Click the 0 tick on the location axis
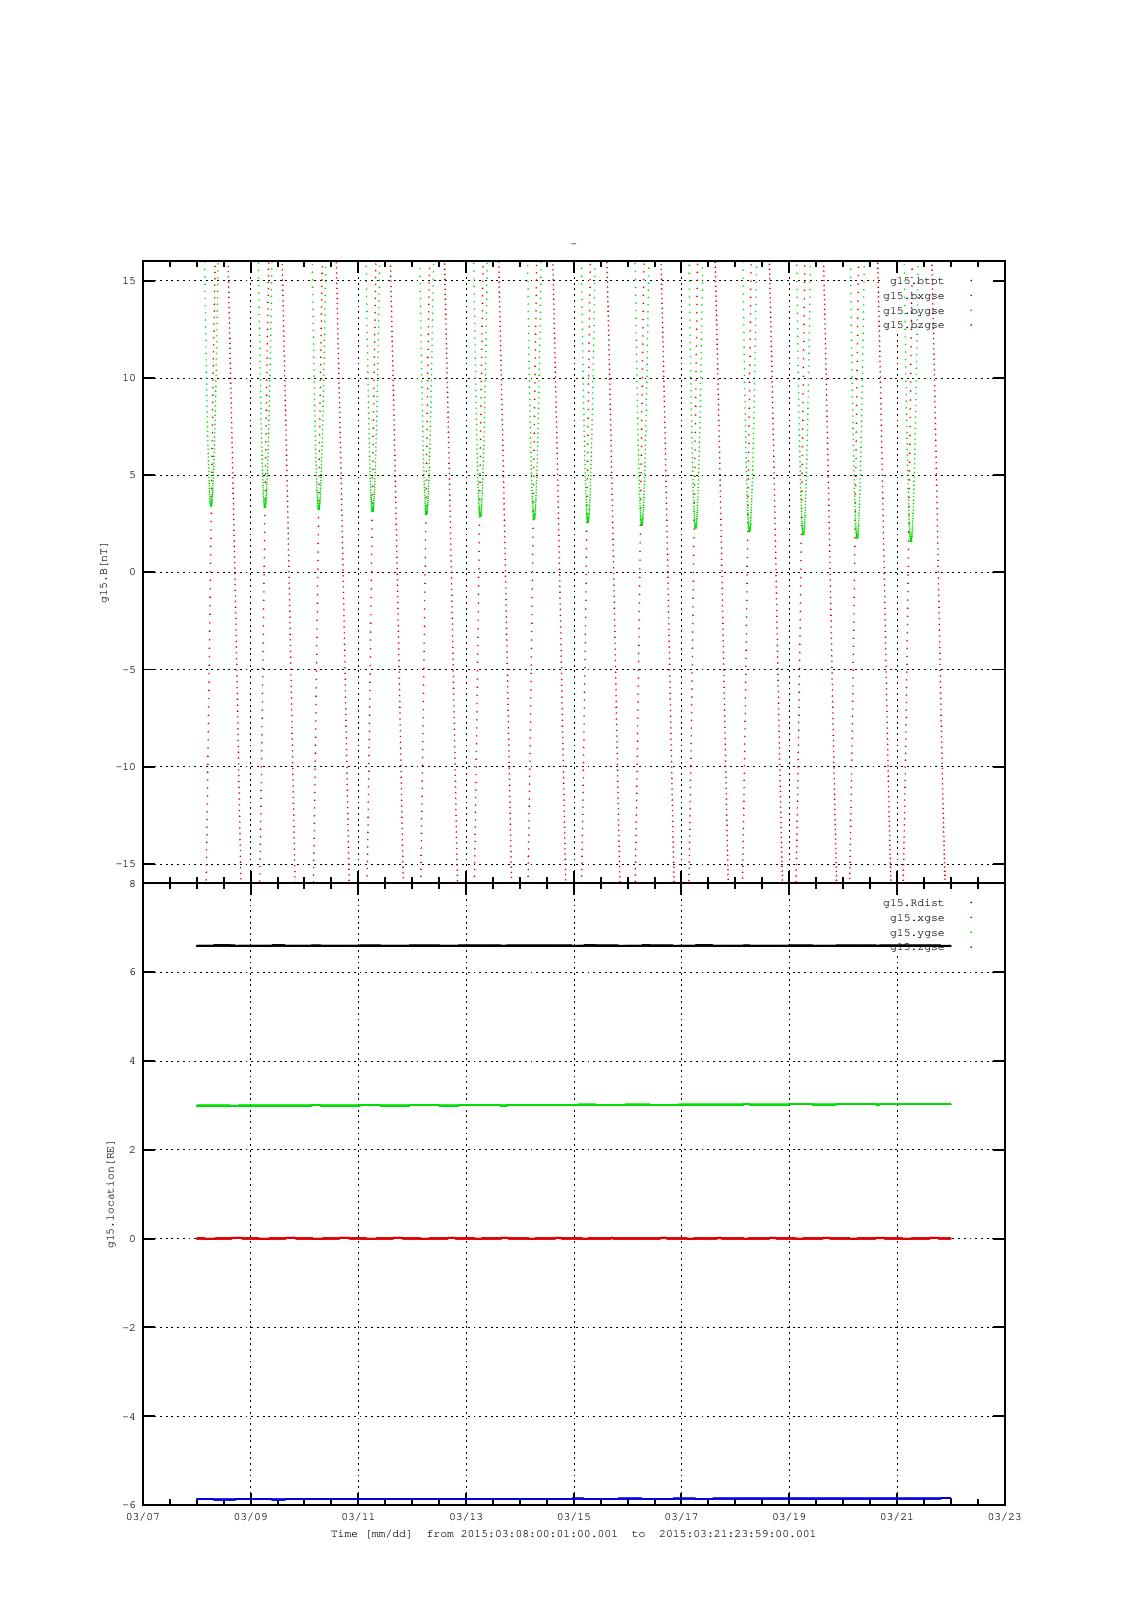The width and height of the screenshot is (1131, 1600). point(132,1239)
